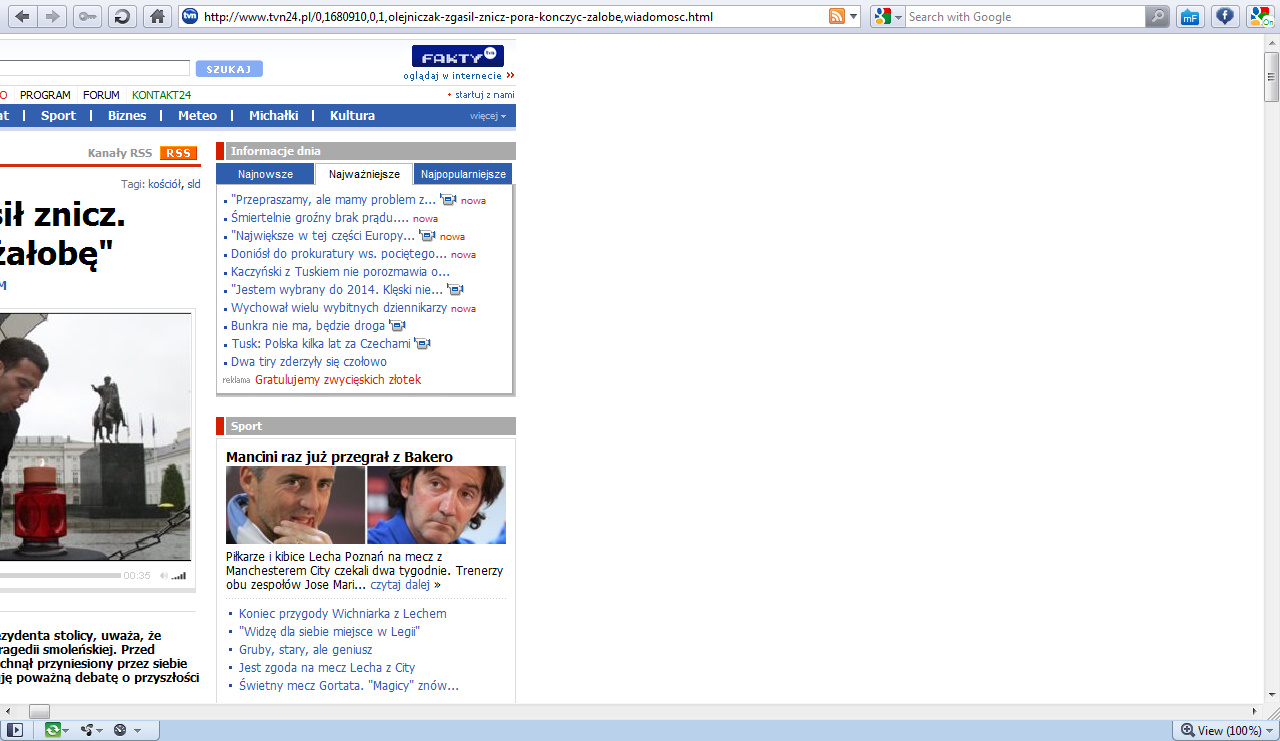Click the browser Back arrow button
Screen dimensions: 1280x741
tap(22, 16)
